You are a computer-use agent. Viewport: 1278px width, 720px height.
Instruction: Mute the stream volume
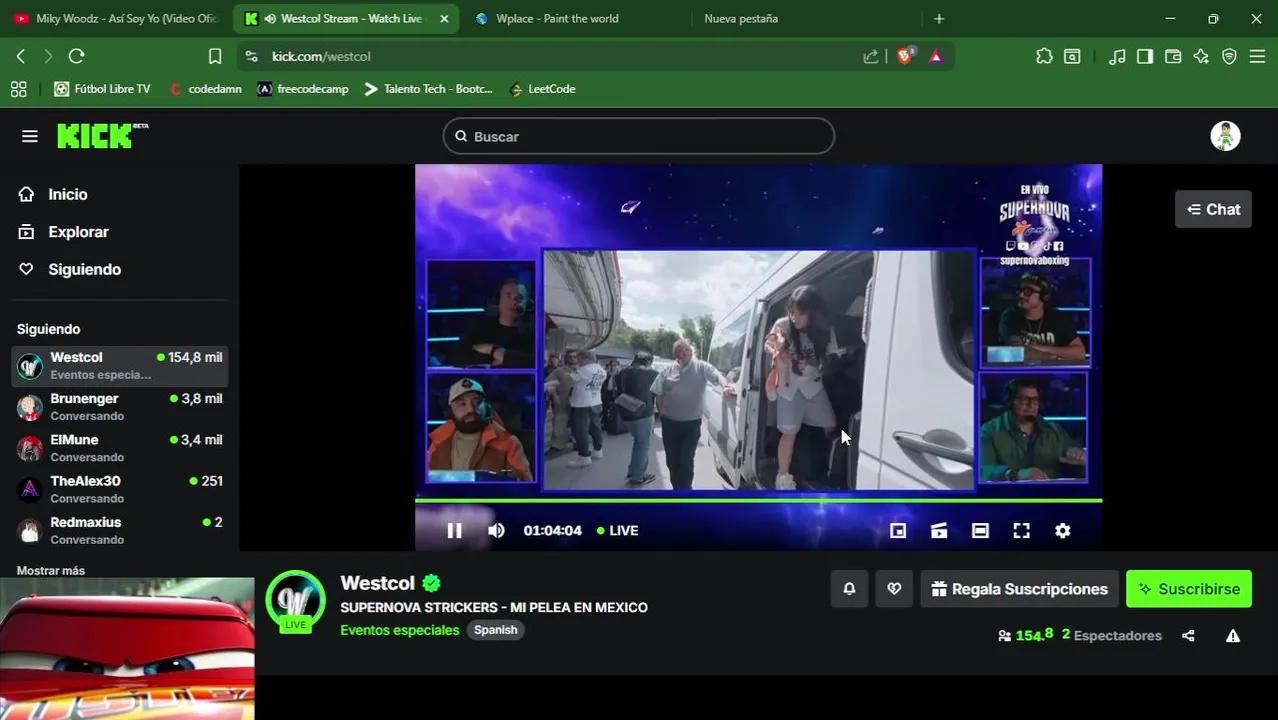496,531
